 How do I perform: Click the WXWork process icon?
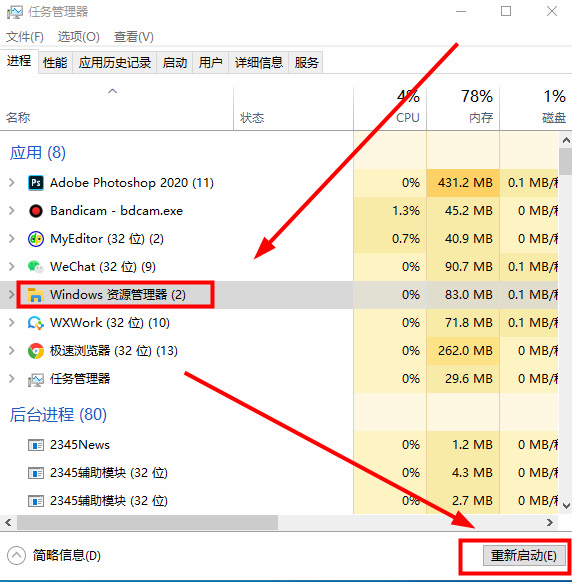coord(36,323)
